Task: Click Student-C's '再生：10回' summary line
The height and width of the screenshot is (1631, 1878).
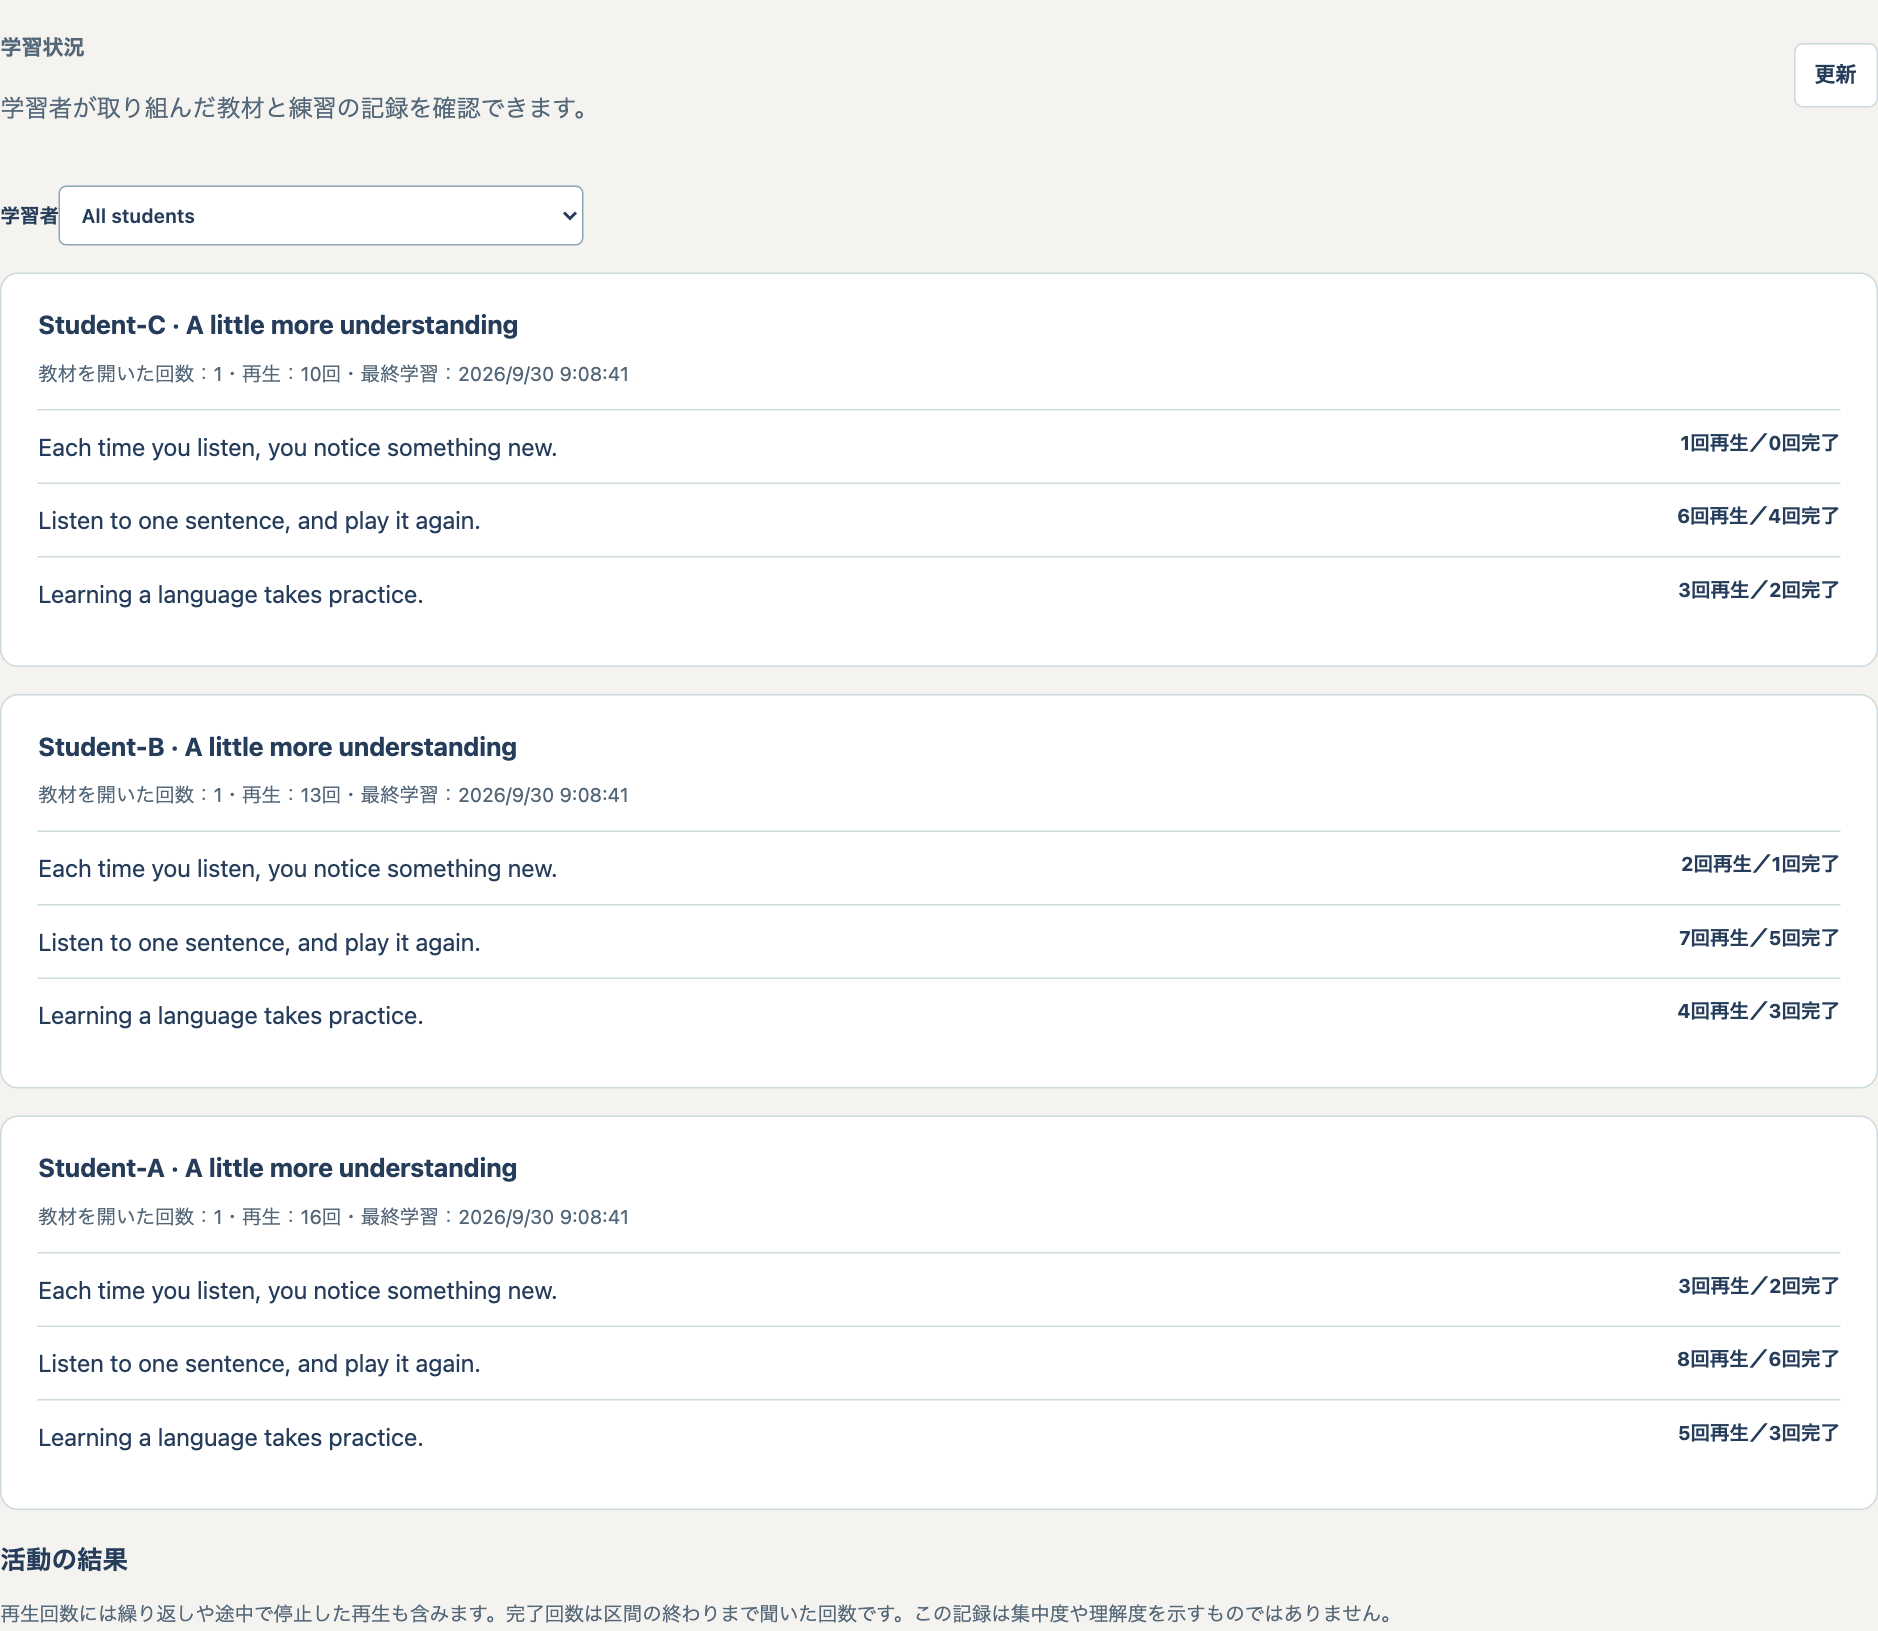Action: tap(333, 374)
